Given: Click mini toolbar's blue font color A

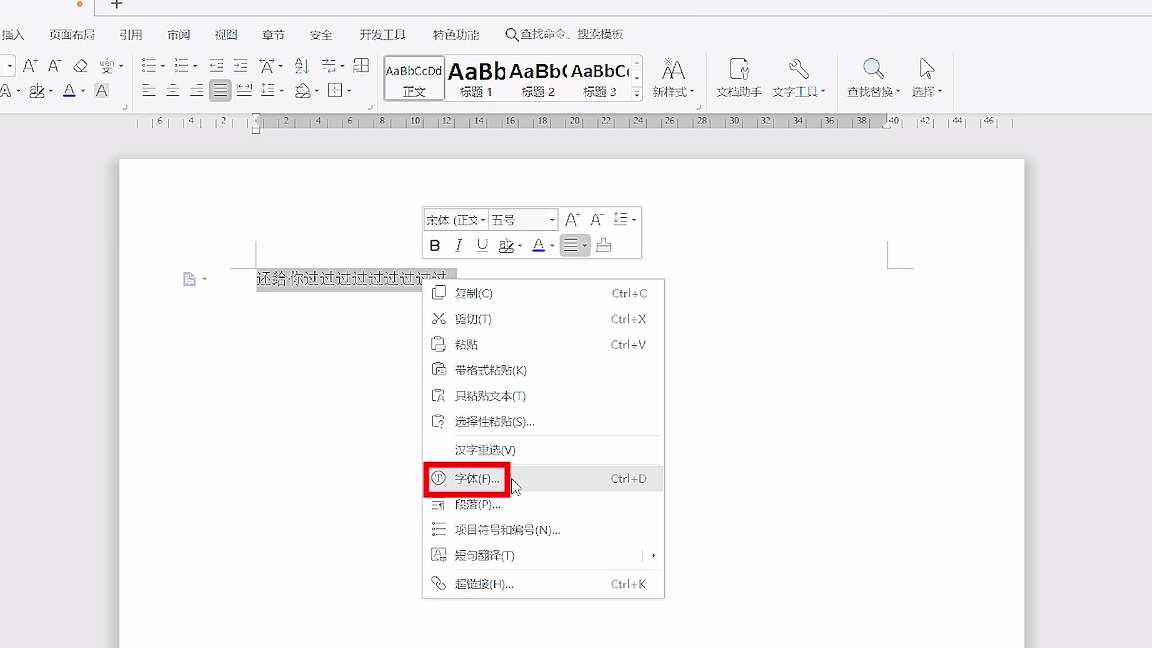Looking at the screenshot, I should 539,245.
